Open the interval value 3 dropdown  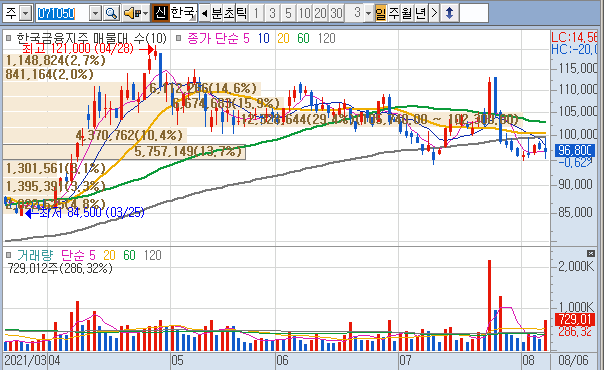(x=368, y=13)
